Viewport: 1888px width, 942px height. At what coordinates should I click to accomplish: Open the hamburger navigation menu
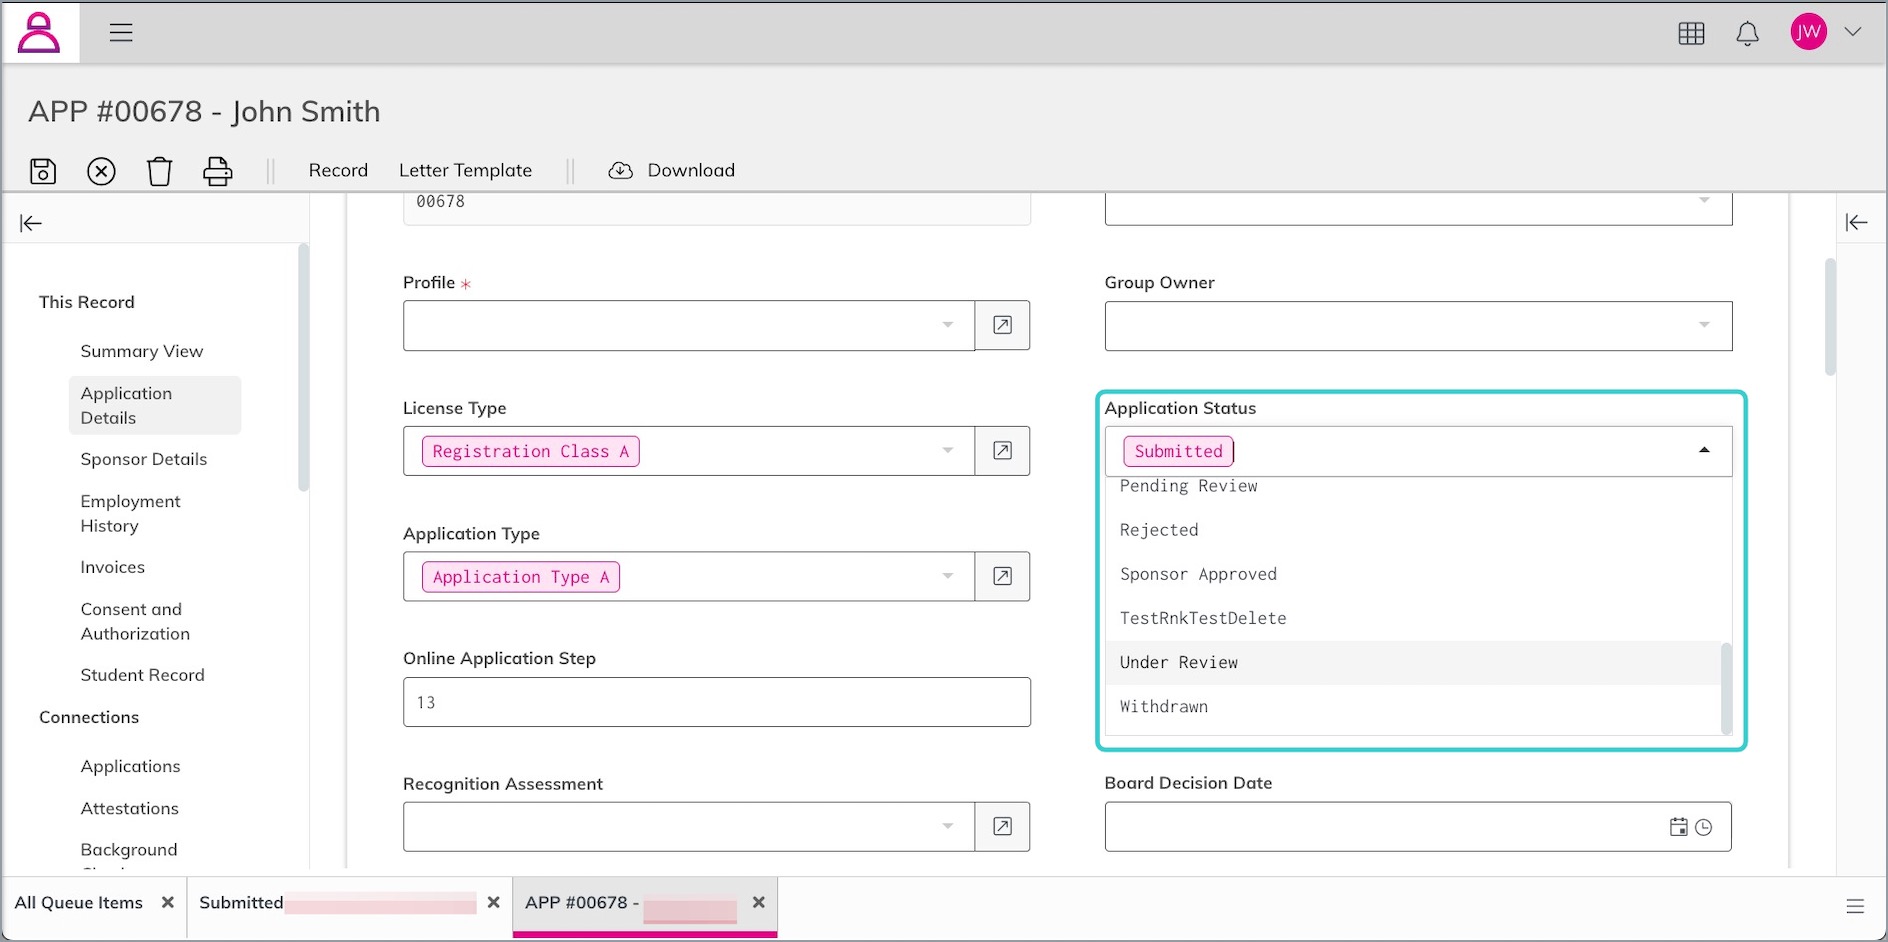[x=121, y=33]
